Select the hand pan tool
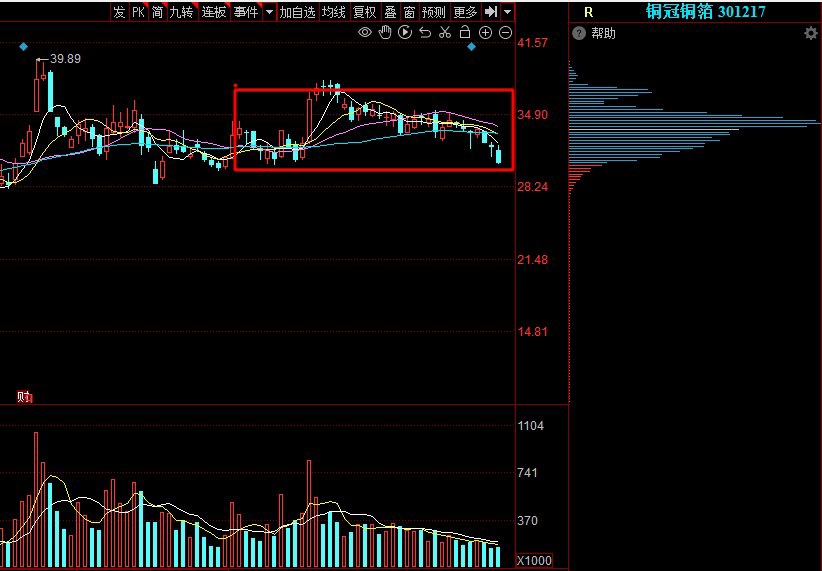This screenshot has height=571, width=822. tap(385, 33)
